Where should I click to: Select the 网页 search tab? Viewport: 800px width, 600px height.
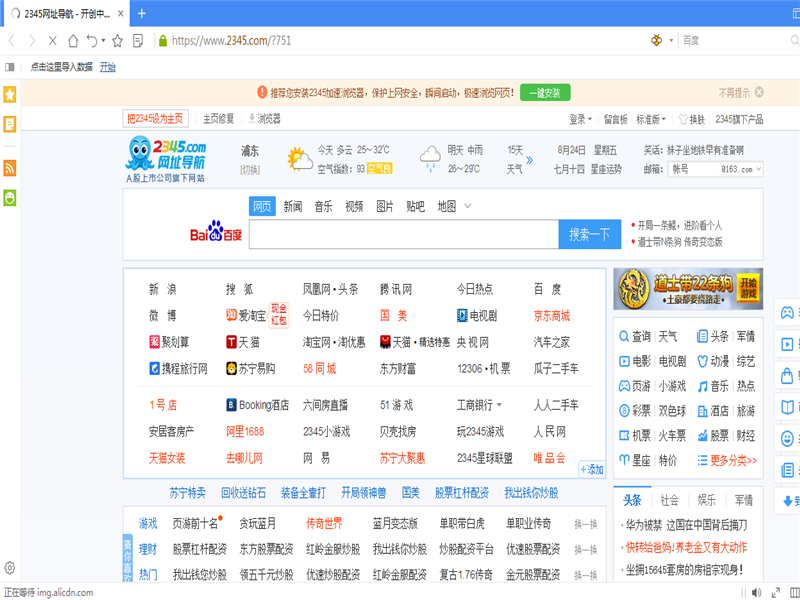[262, 206]
